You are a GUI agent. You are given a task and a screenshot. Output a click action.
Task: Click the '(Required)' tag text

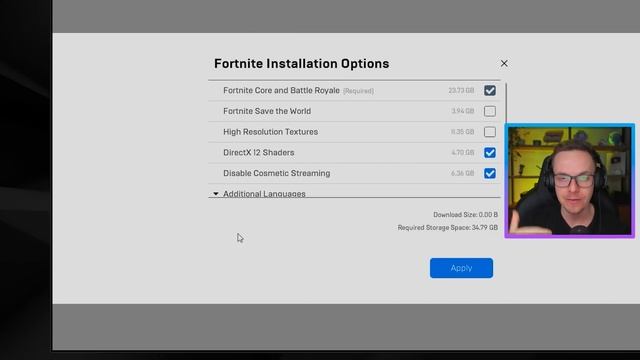coord(358,91)
